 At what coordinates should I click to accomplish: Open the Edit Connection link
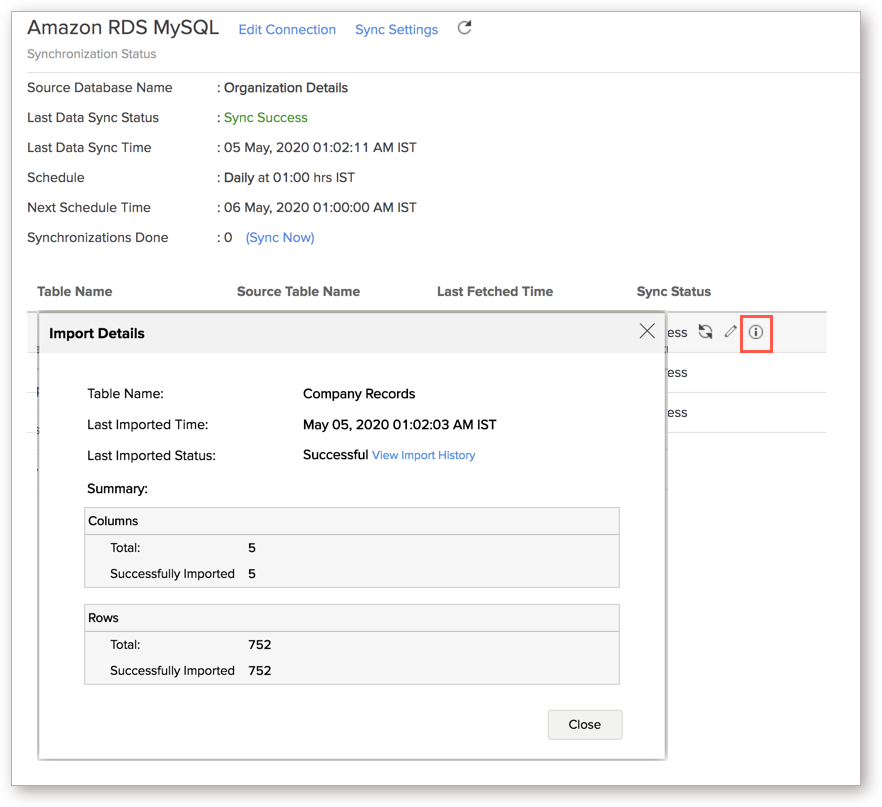point(287,30)
